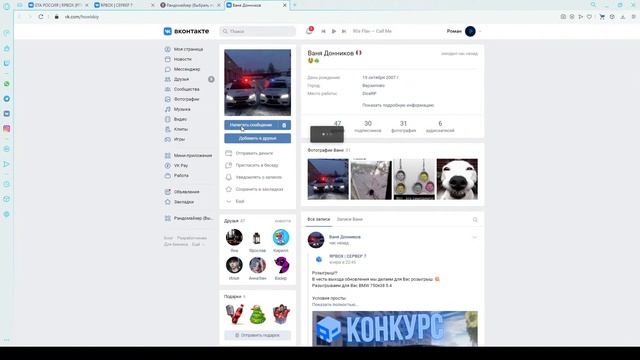This screenshot has height=360, width=640.
Task: Click the Клипы icon in sidebar
Action: [167, 129]
